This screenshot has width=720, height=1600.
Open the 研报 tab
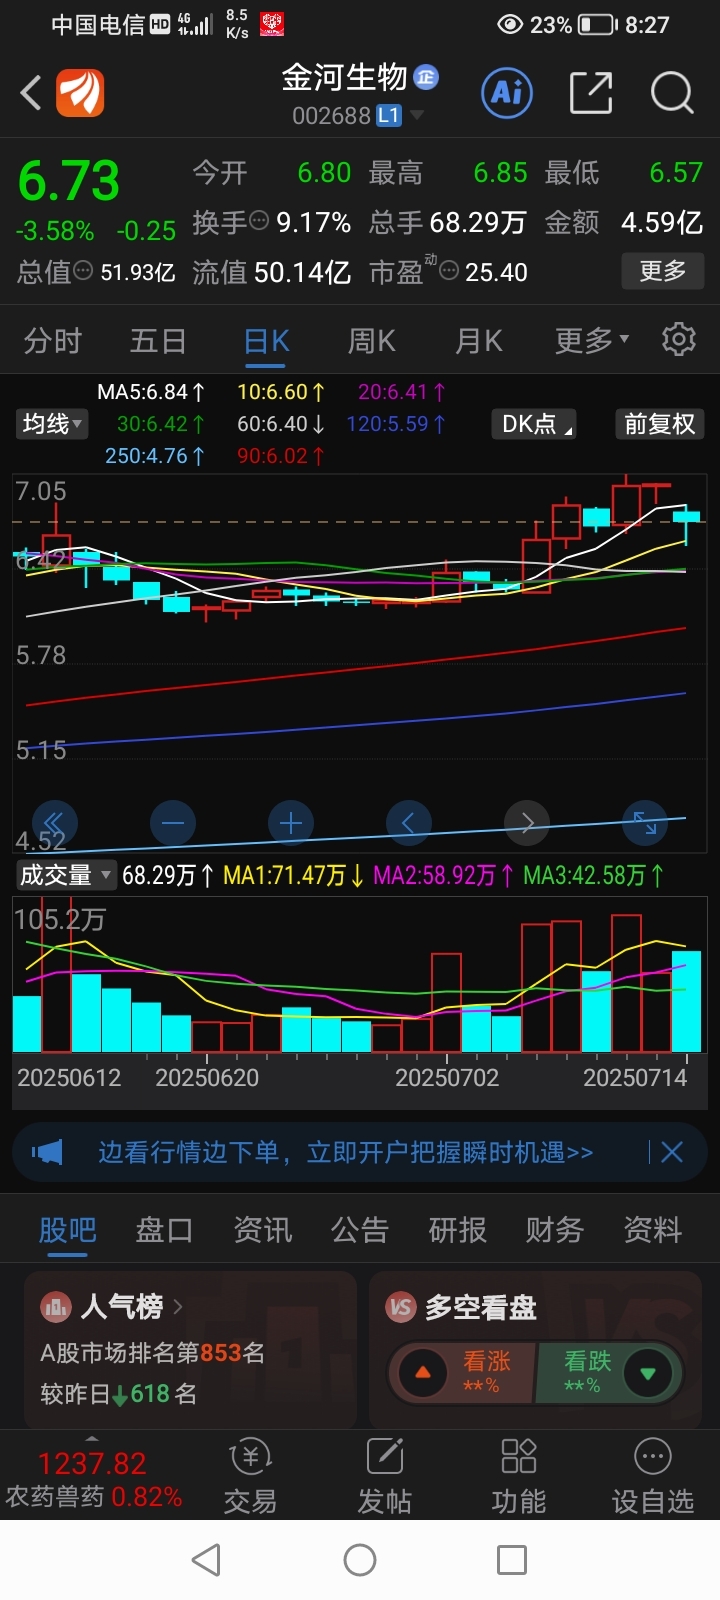(457, 1230)
